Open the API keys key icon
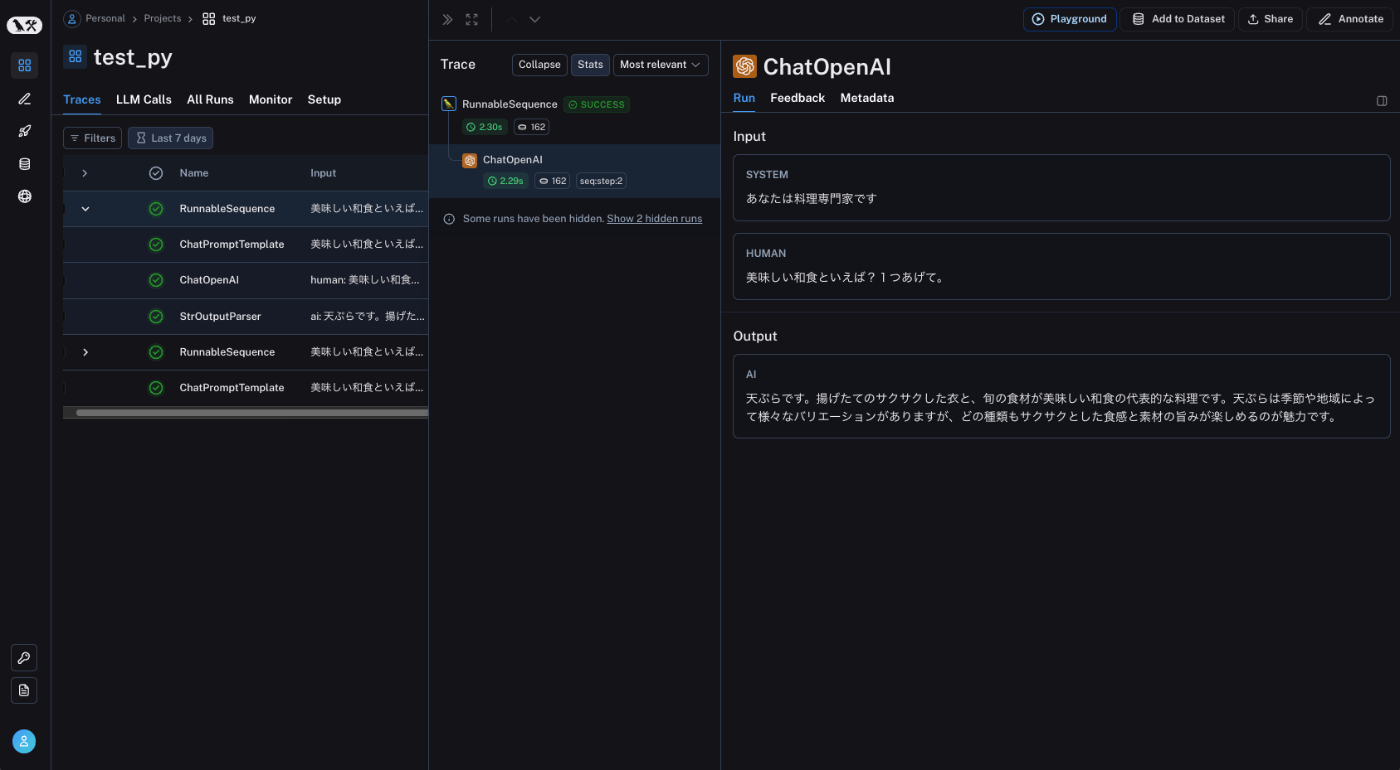The height and width of the screenshot is (770, 1400). [24, 658]
